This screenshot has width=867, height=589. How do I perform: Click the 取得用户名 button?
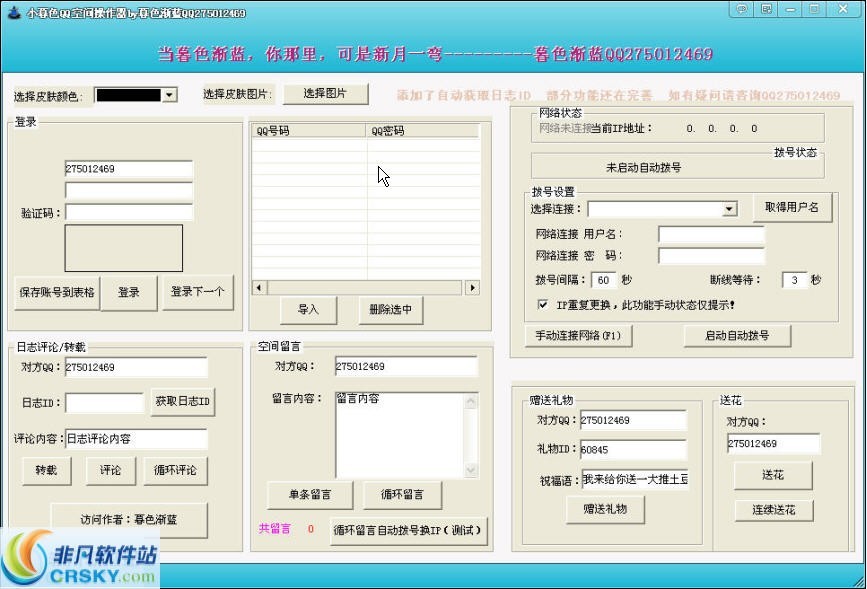[792, 207]
